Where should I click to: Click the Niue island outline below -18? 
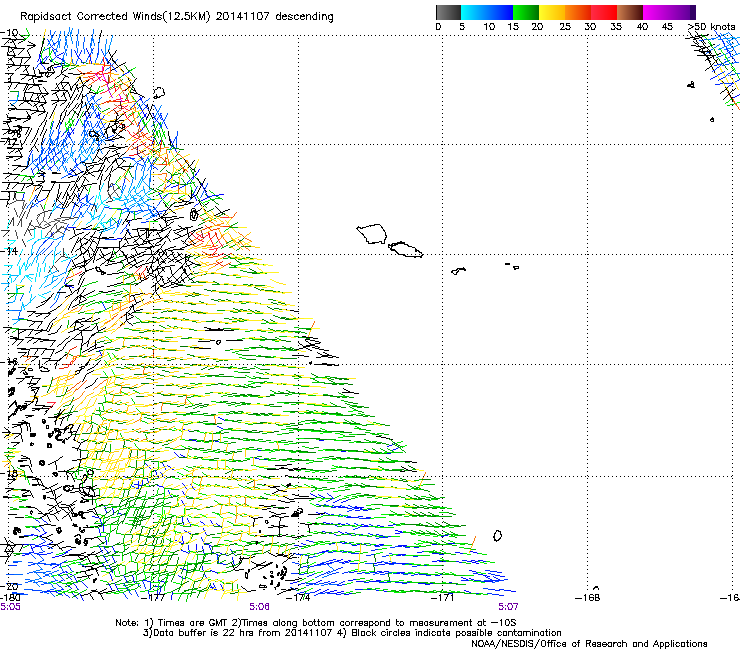[x=497, y=536]
